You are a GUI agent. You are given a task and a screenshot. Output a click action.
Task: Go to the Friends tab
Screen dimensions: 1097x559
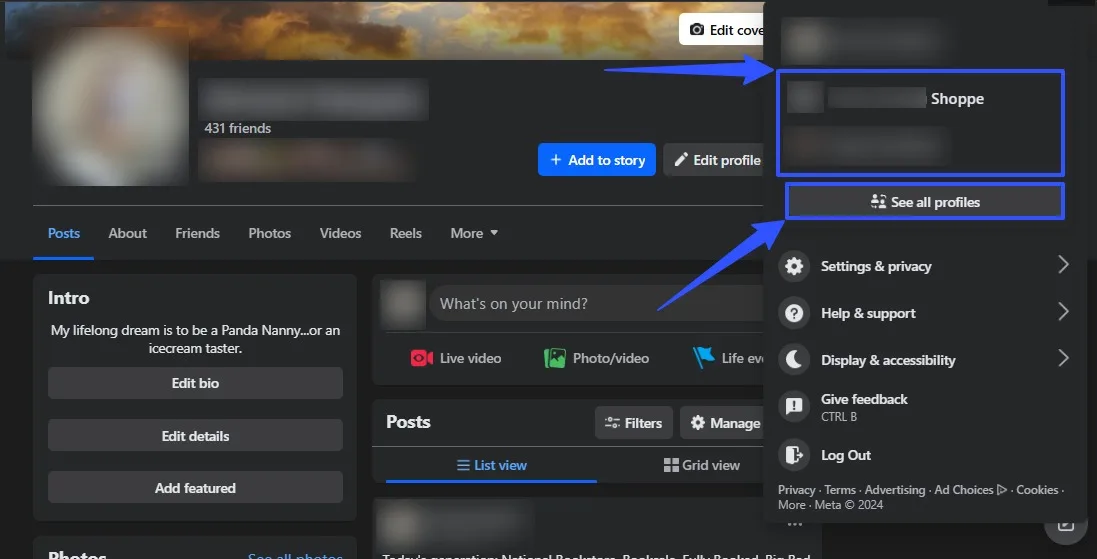click(197, 233)
